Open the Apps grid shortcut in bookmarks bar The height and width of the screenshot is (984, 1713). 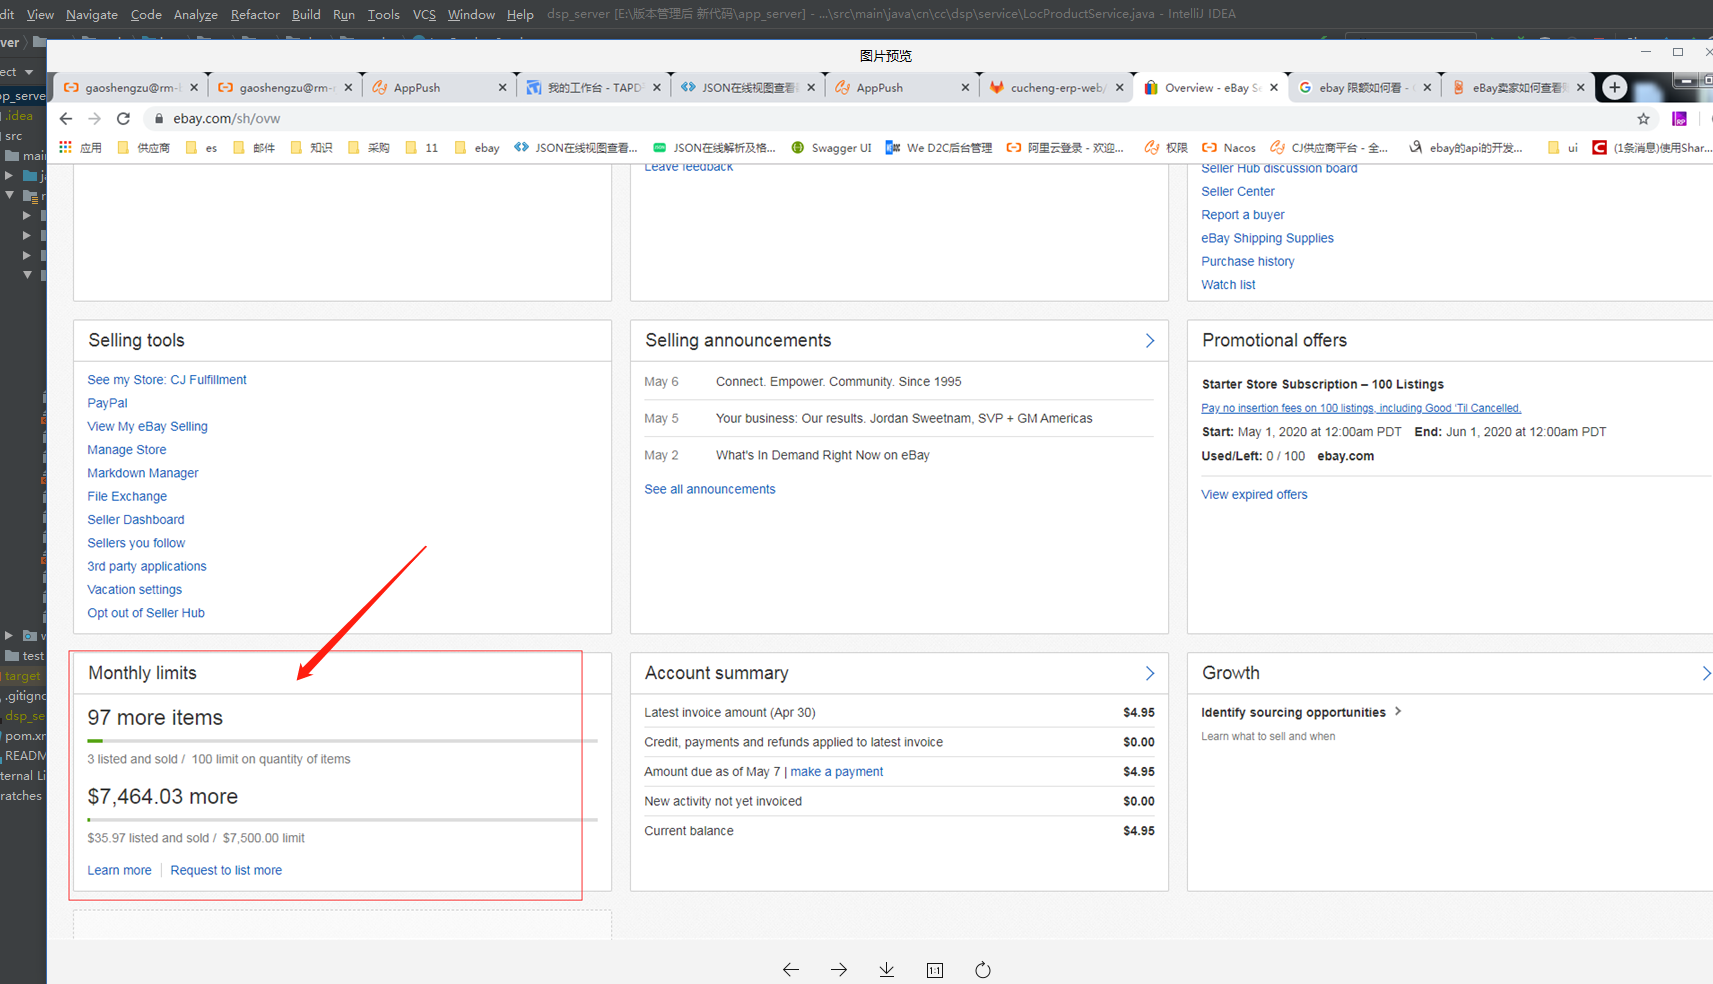click(80, 147)
